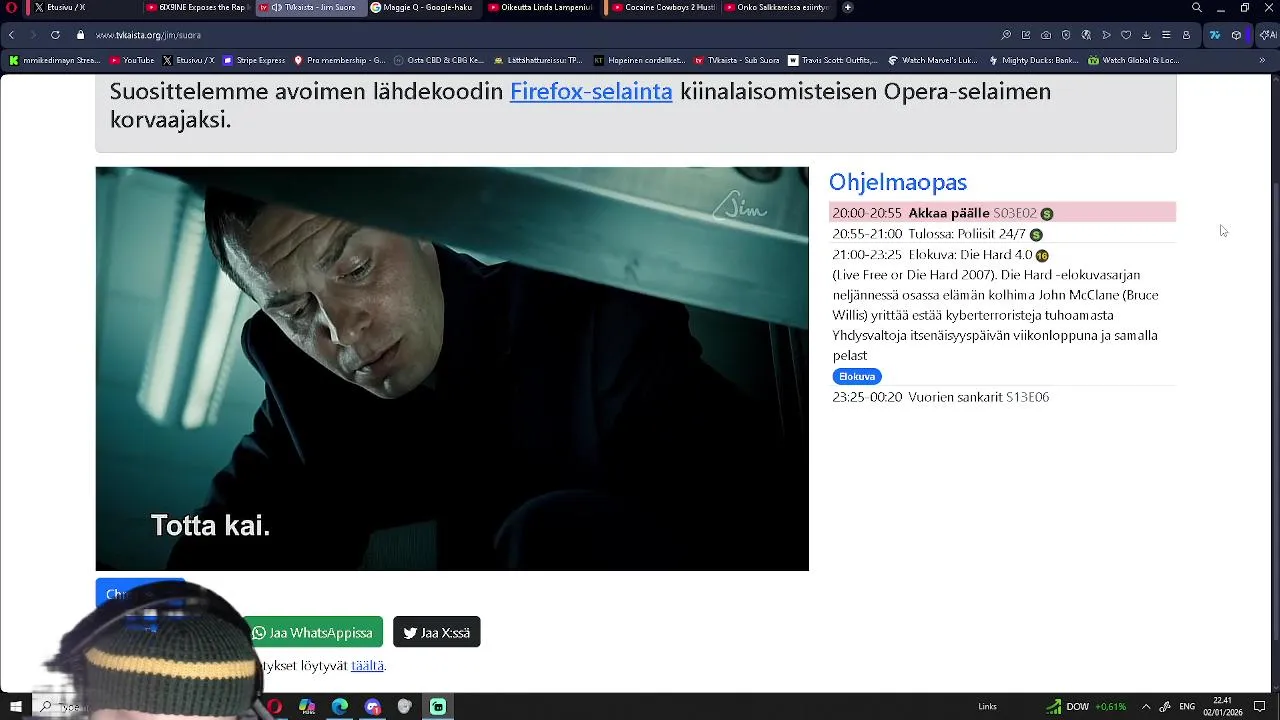Open the player/flow arrow icon

click(x=1106, y=35)
